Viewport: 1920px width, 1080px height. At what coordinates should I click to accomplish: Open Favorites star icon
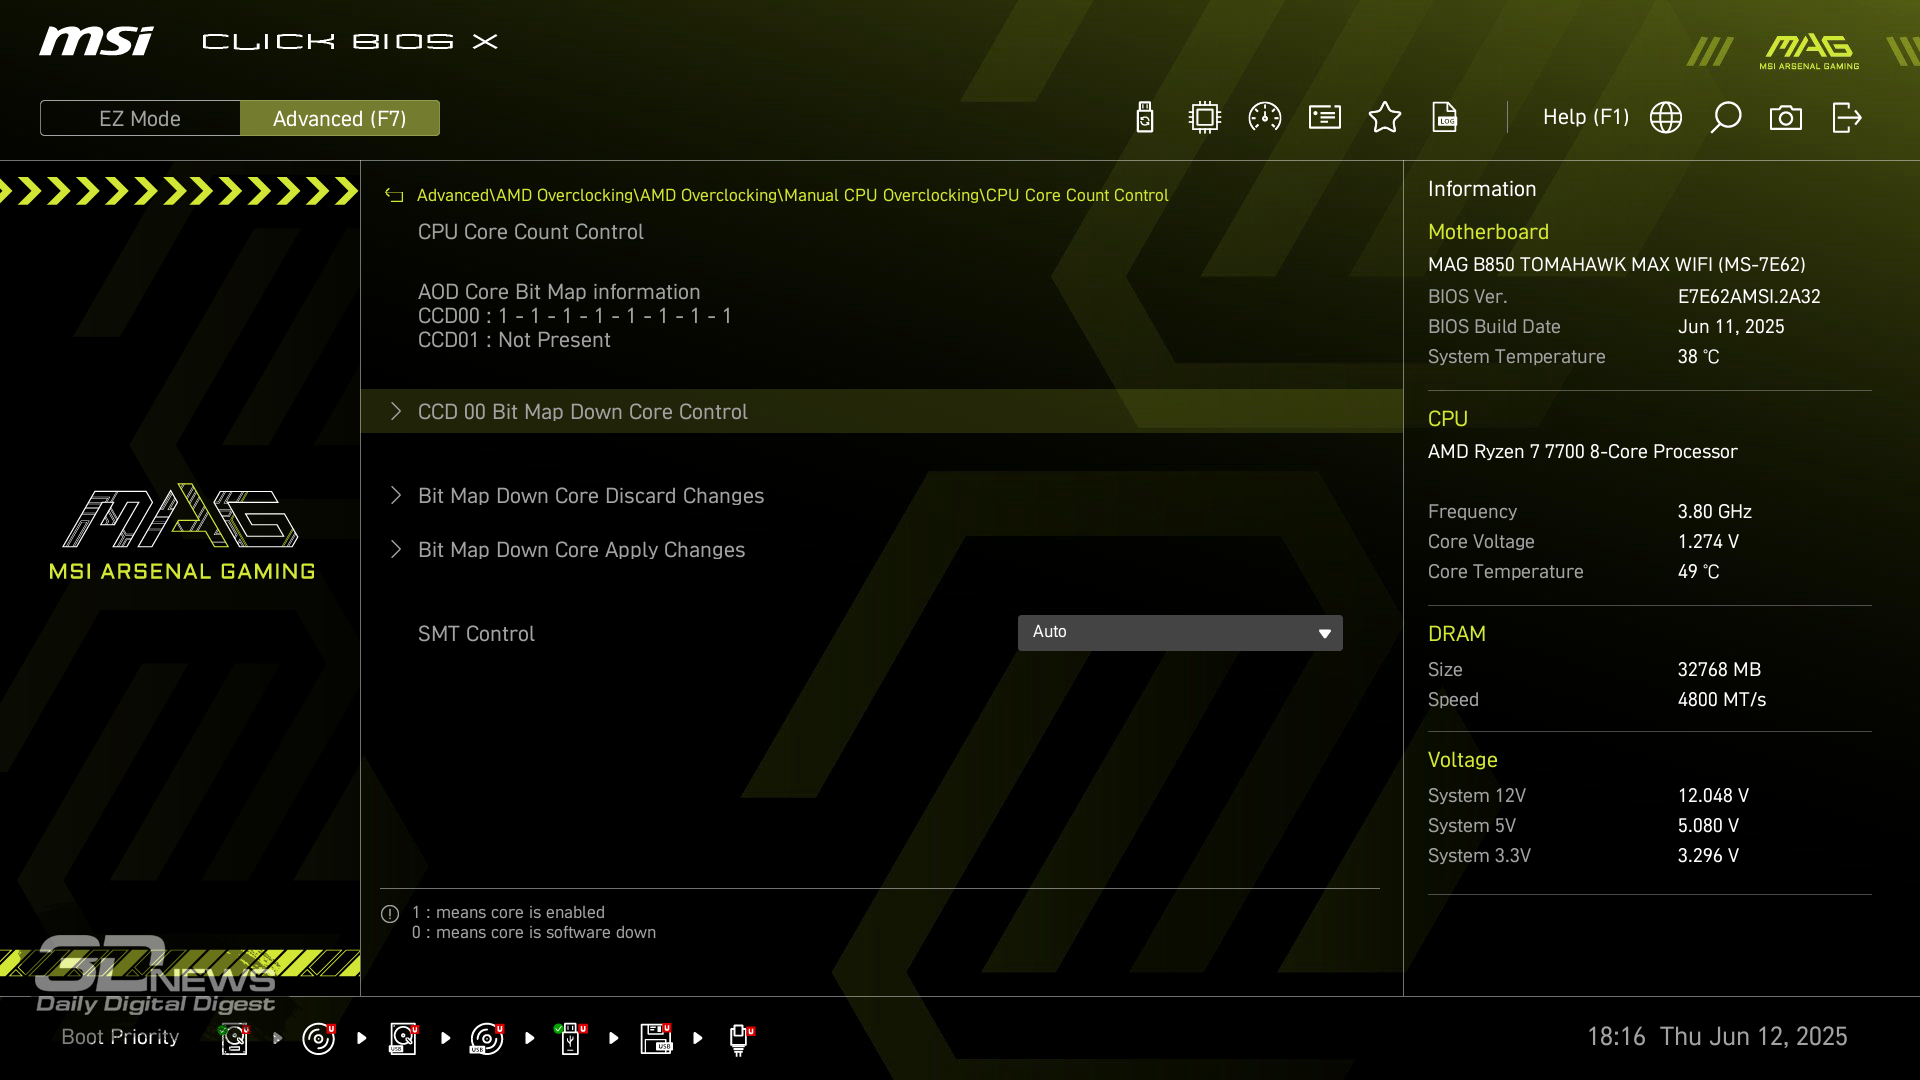click(x=1385, y=118)
